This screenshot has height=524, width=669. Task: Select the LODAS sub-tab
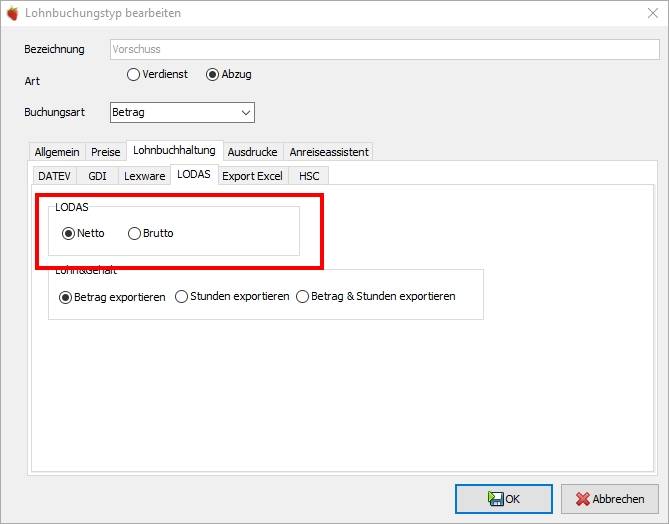(x=194, y=175)
